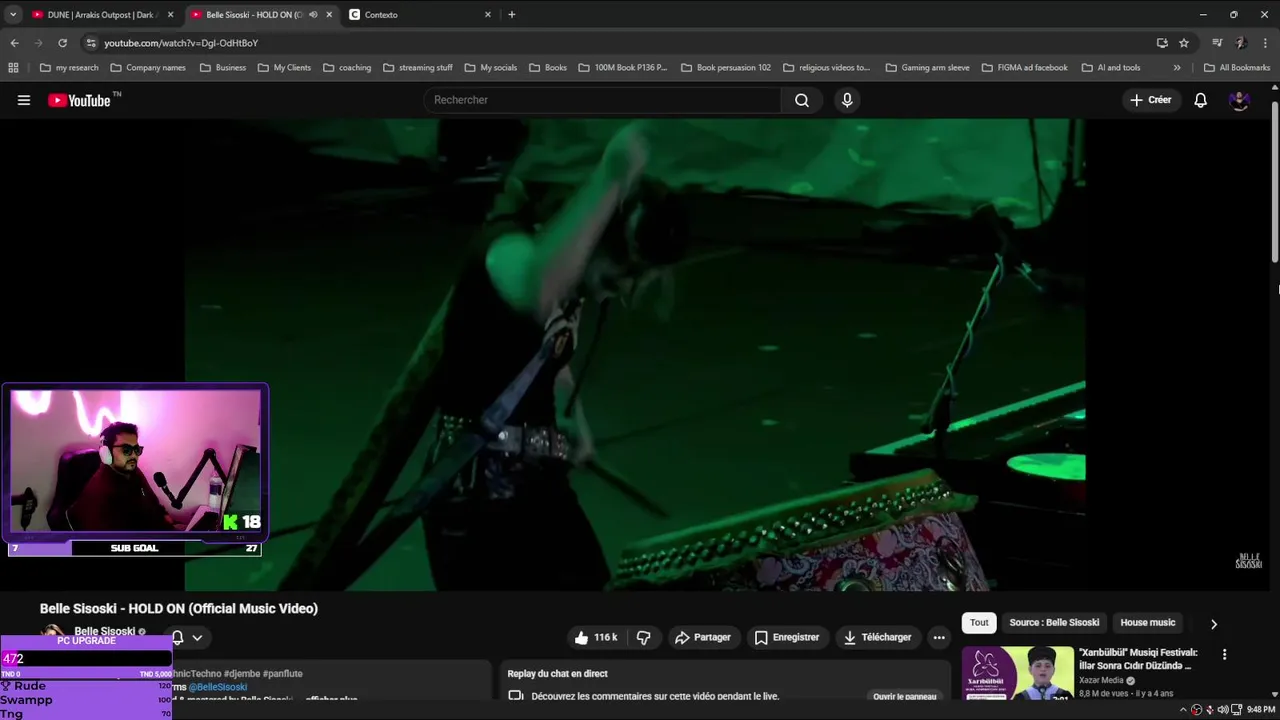
Task: Click the Créer button
Action: 1150,100
